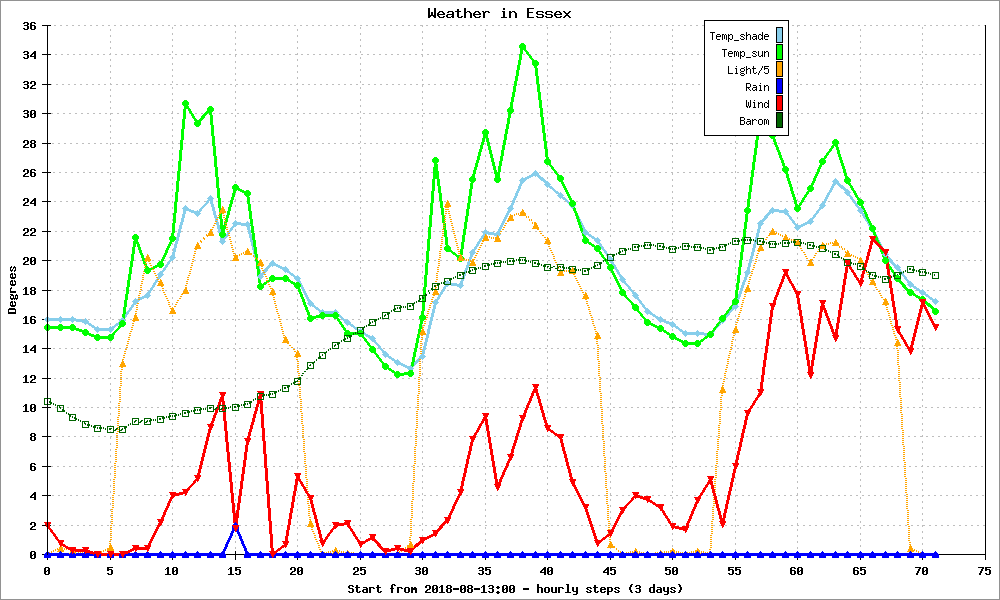Click the y-axis tick label 18
Viewport: 1000px width, 600px height.
29,290
